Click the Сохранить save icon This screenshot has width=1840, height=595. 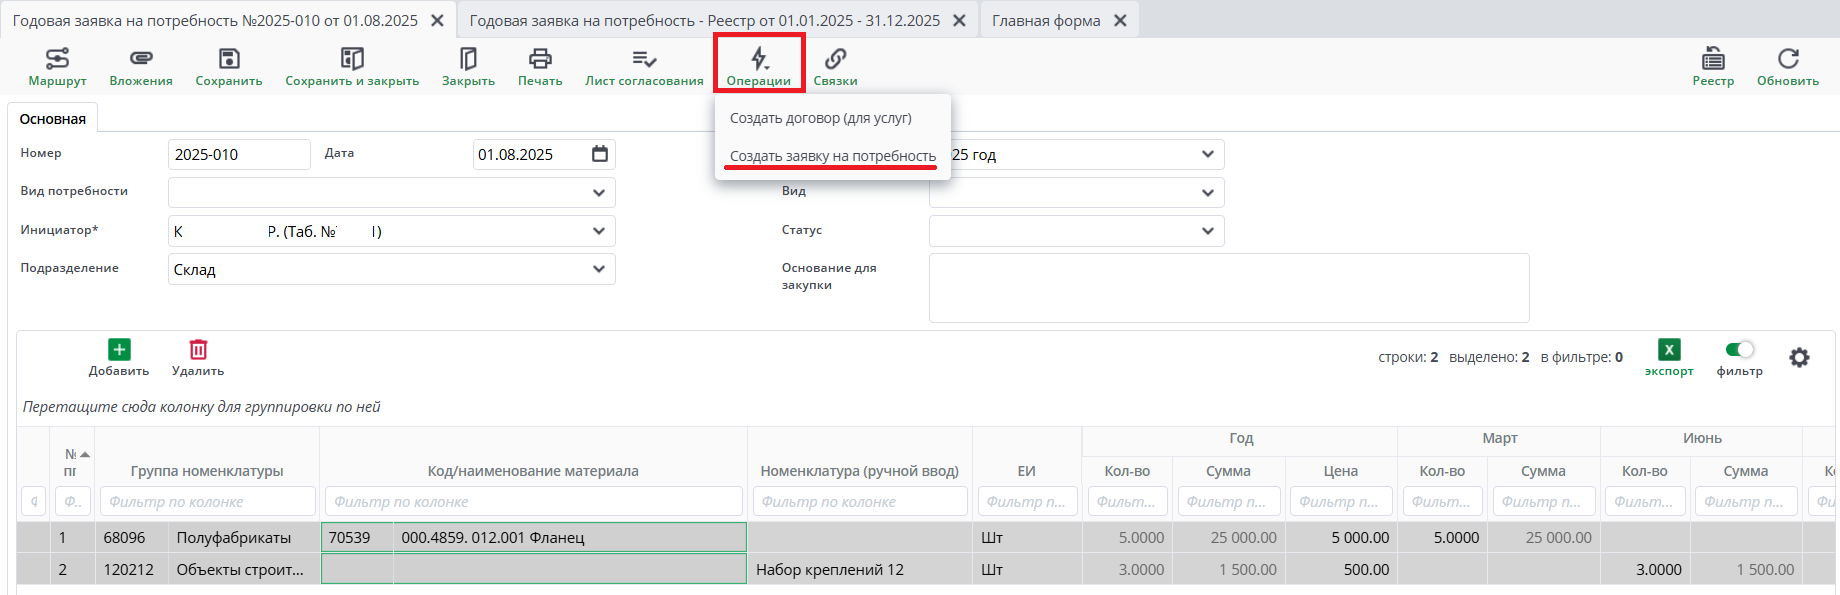pyautogui.click(x=229, y=59)
